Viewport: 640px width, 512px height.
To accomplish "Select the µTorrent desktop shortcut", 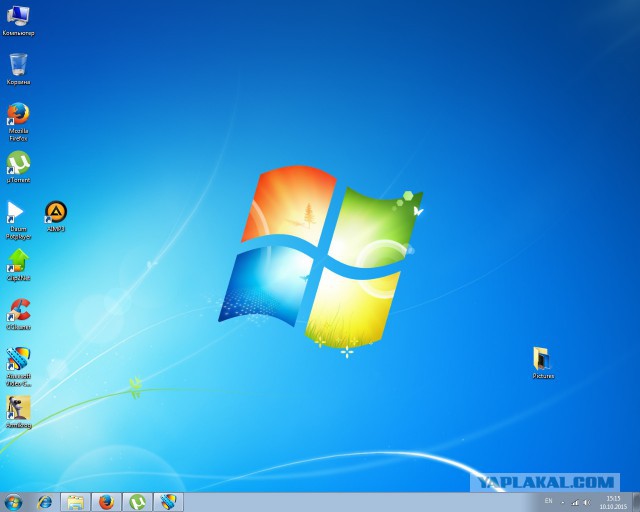I will coord(18,167).
